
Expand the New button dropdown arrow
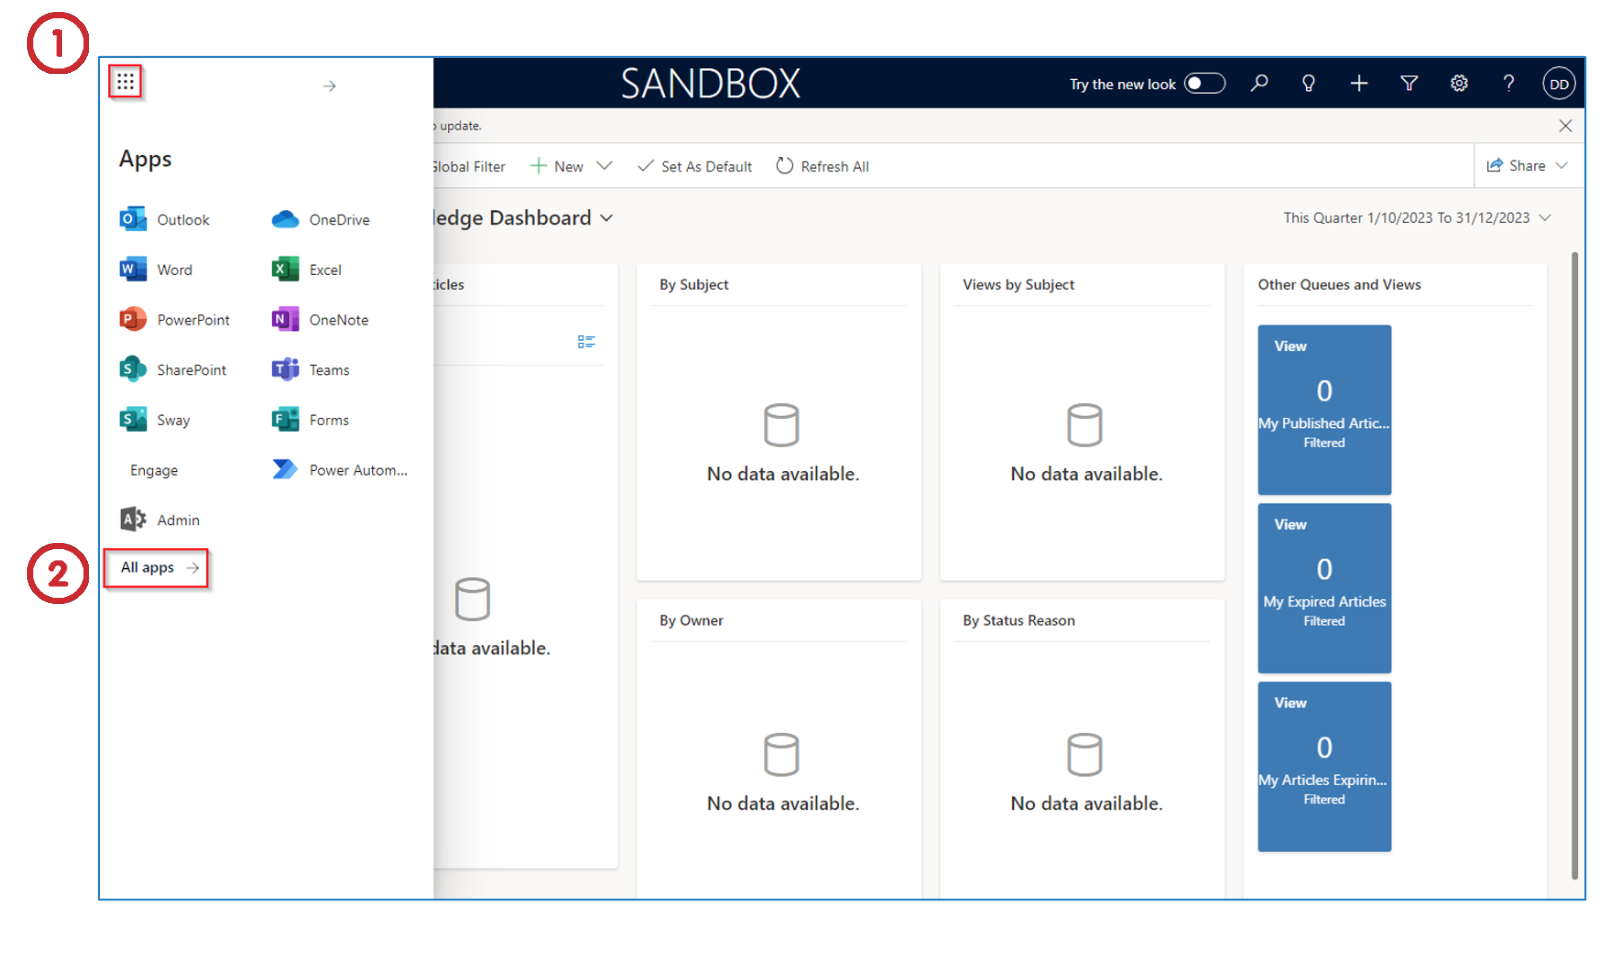pos(604,166)
